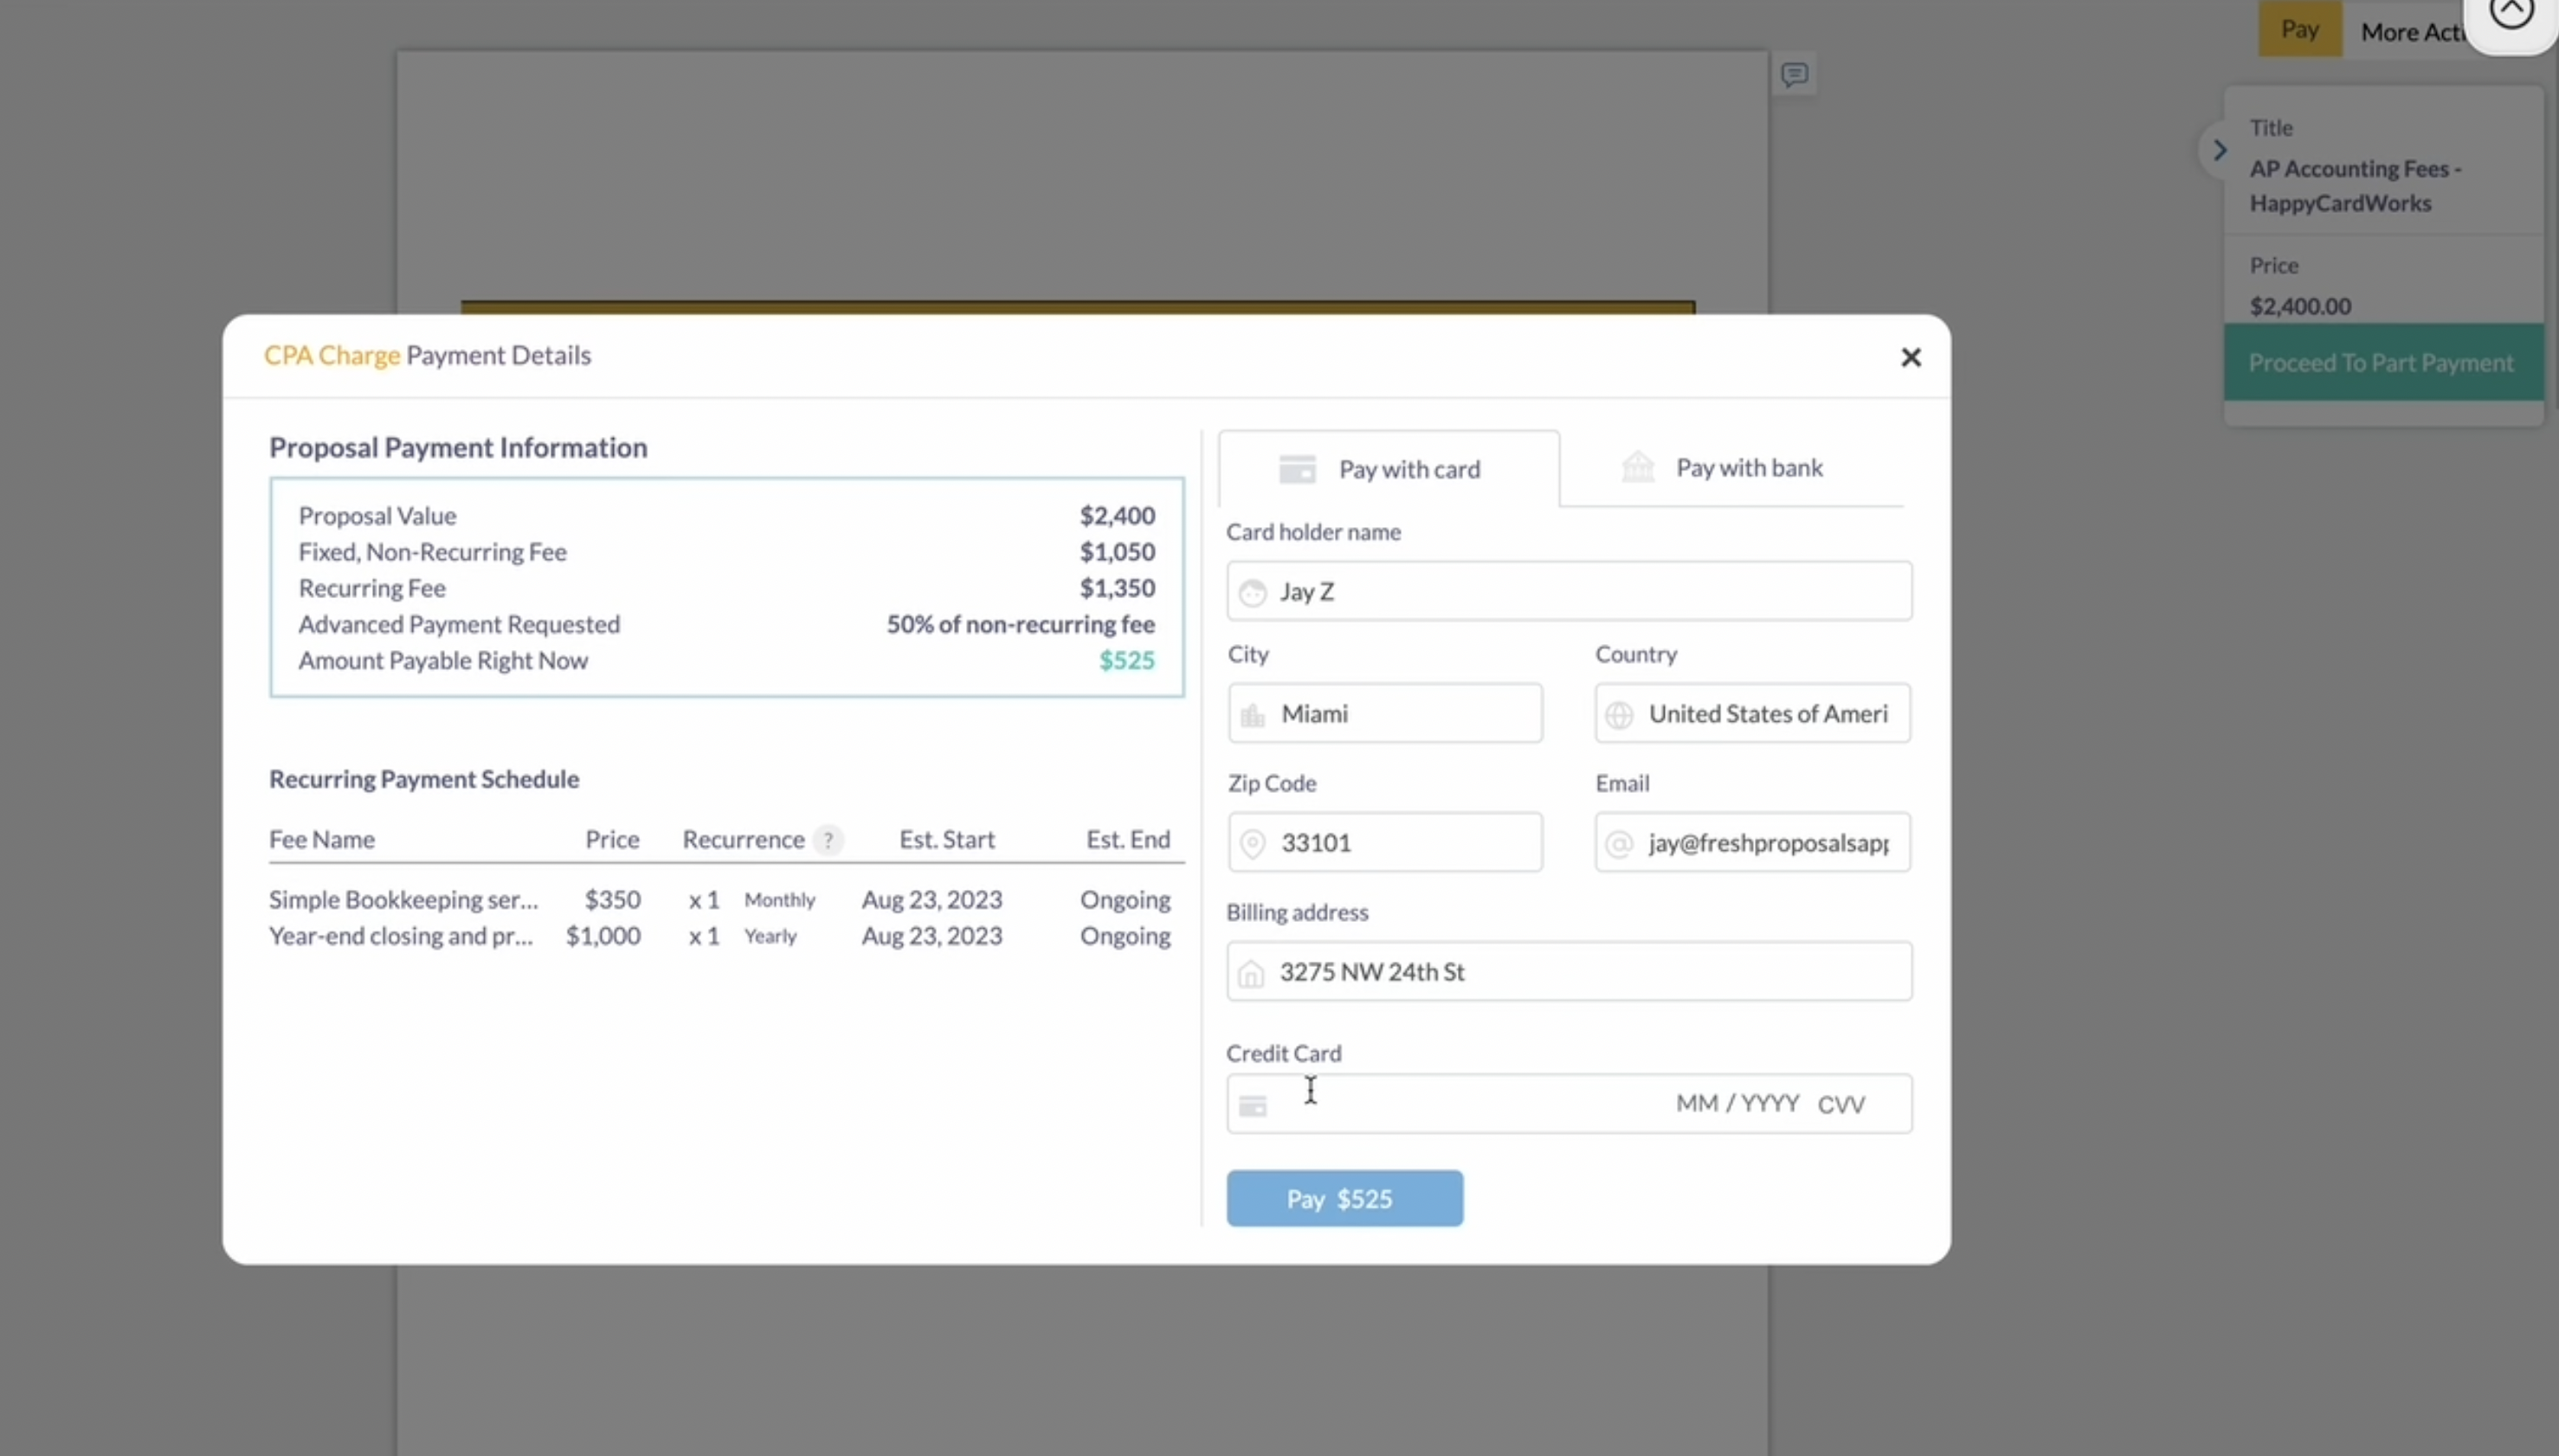Close the CPA Charge Payment Details dialog
2559x1456 pixels.
1910,357
